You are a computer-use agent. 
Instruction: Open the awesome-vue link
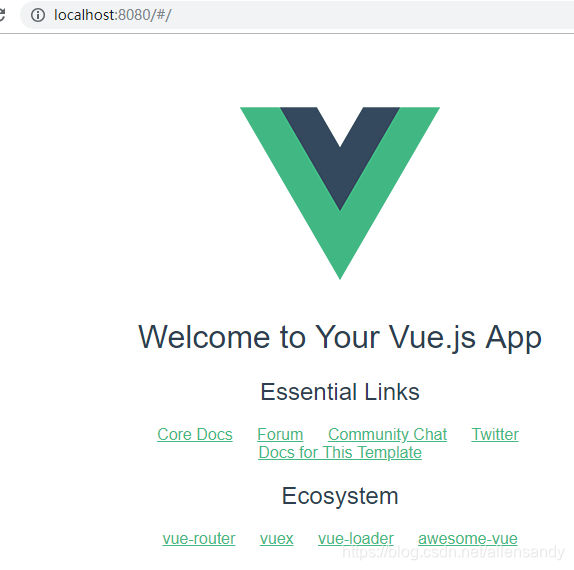[x=467, y=539]
